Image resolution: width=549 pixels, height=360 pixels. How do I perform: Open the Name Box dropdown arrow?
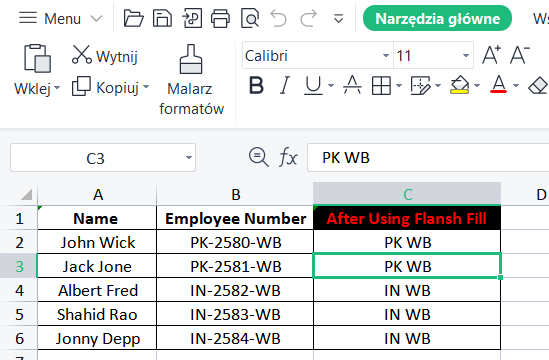coord(189,158)
